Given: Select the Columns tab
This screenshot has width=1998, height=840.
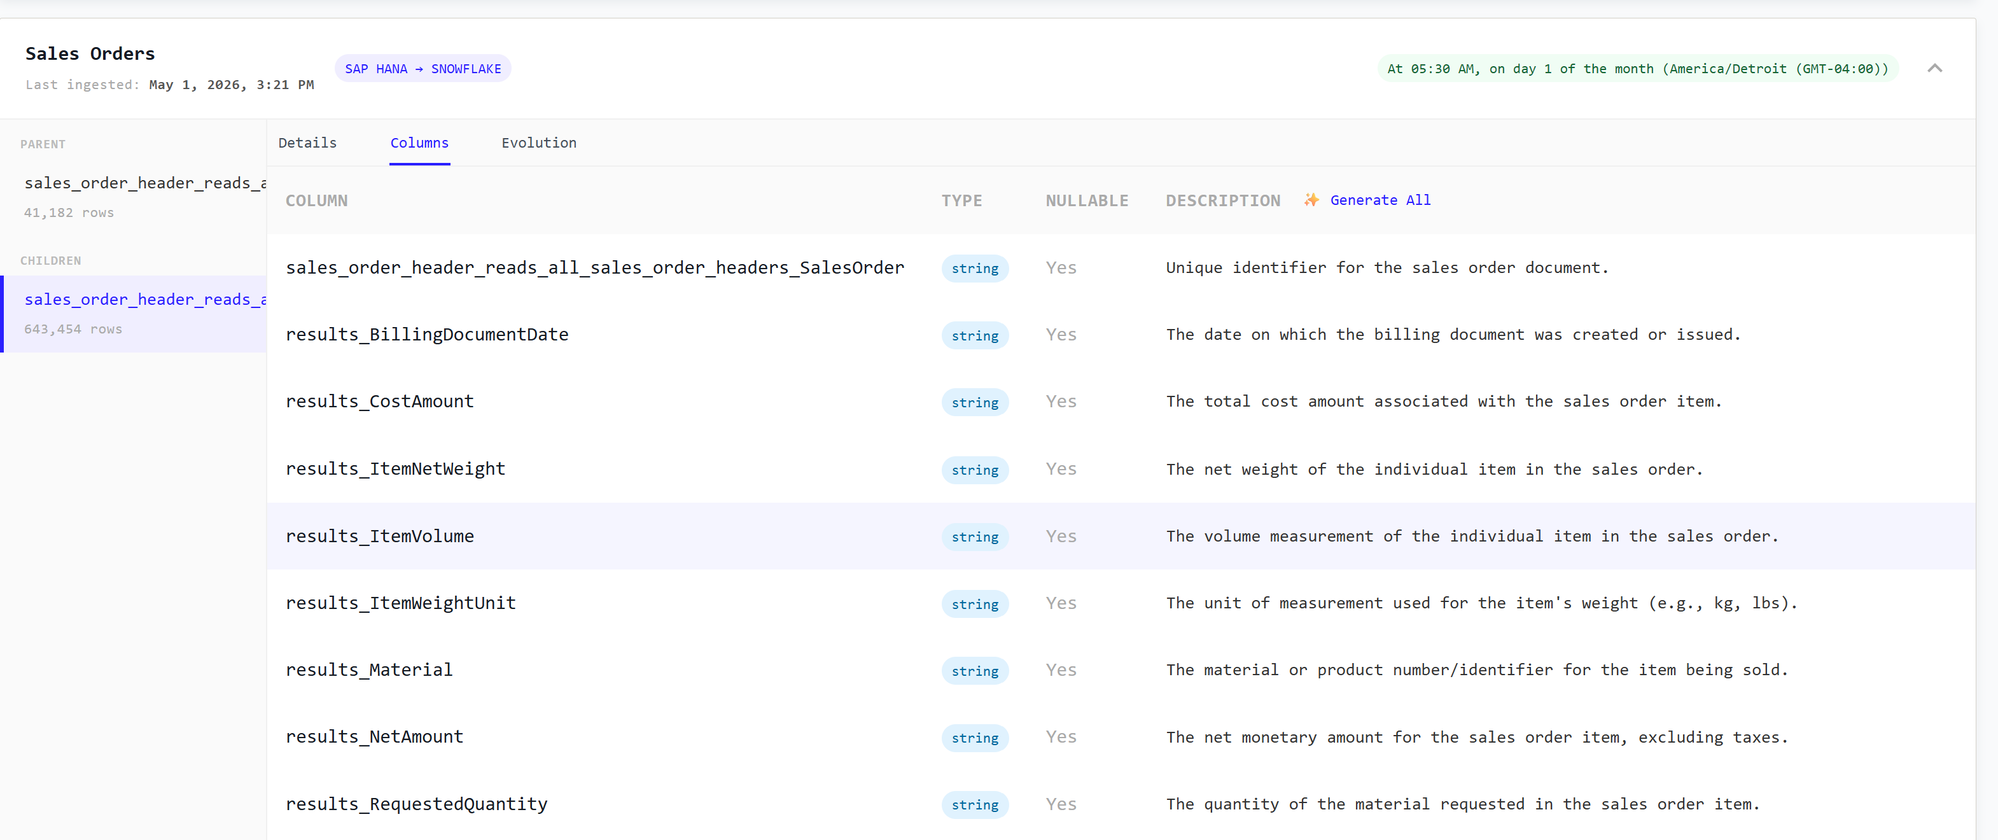Looking at the screenshot, I should [x=419, y=143].
